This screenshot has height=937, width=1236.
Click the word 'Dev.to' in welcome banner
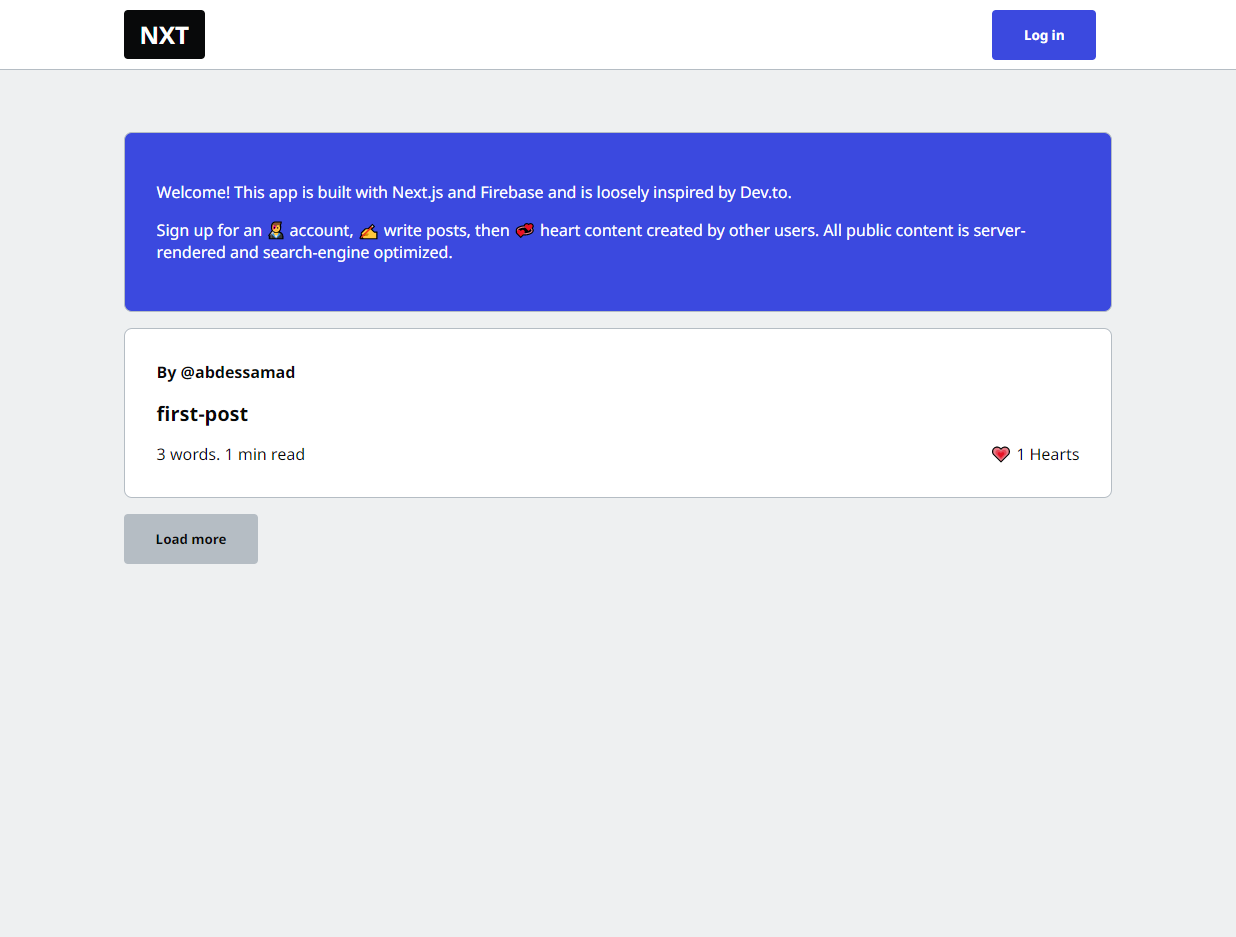click(765, 192)
